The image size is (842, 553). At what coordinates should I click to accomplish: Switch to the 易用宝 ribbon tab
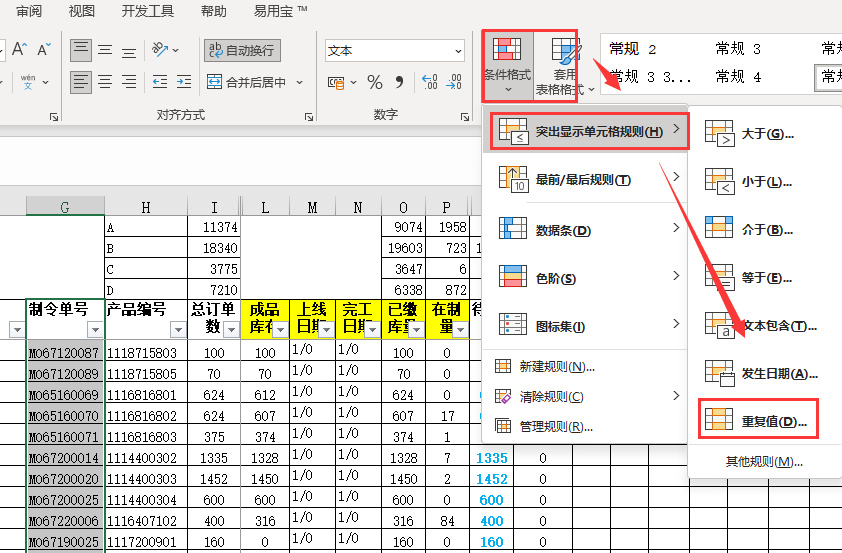[280, 11]
